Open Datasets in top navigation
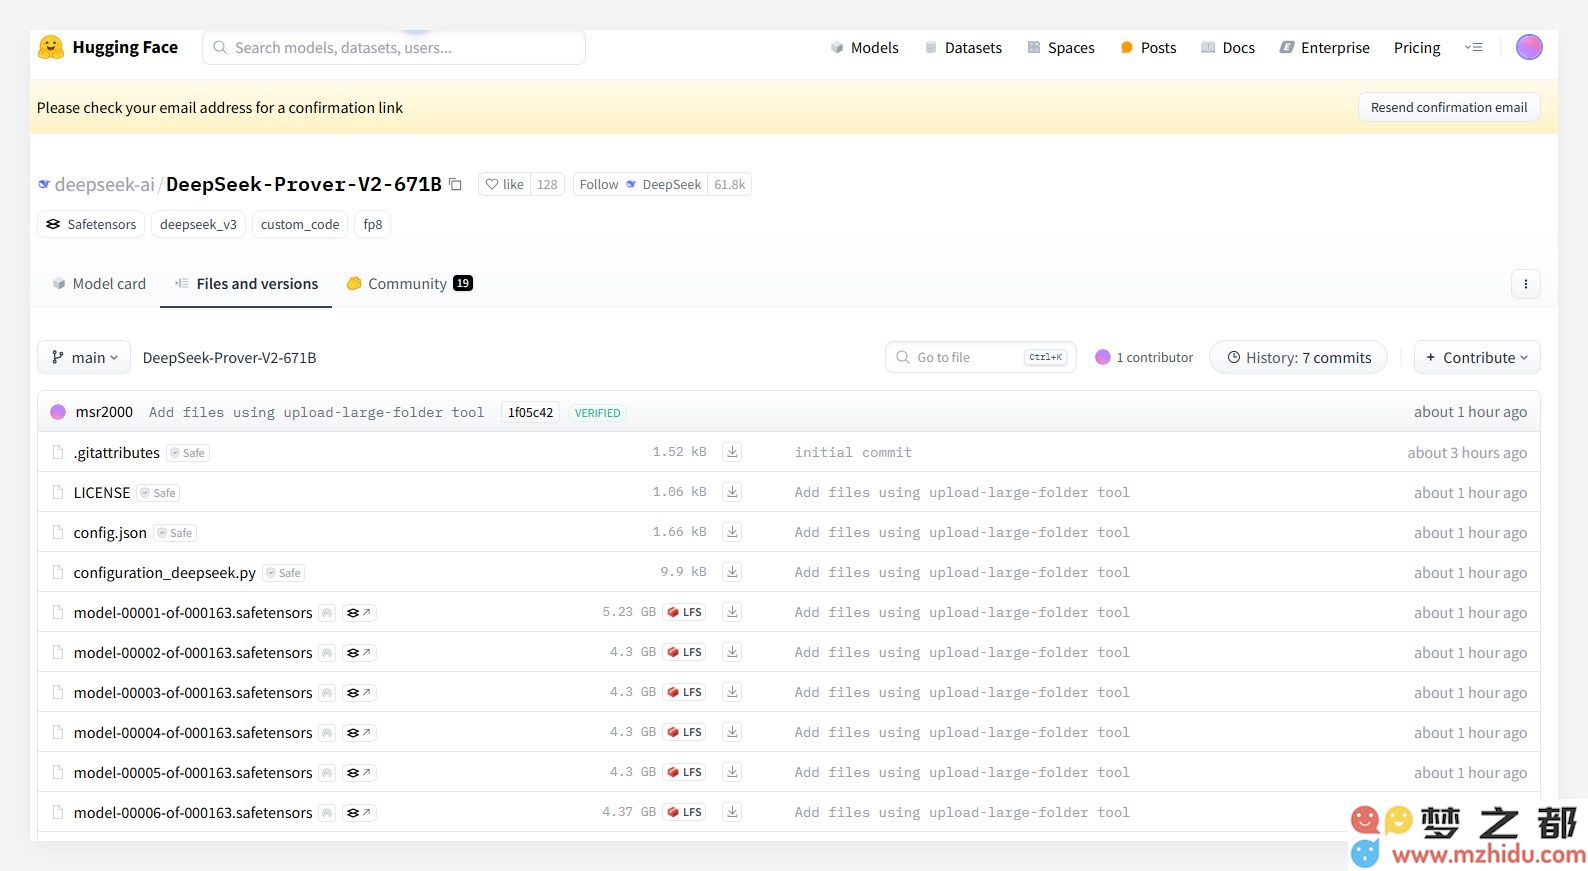This screenshot has height=871, width=1588. [x=963, y=47]
